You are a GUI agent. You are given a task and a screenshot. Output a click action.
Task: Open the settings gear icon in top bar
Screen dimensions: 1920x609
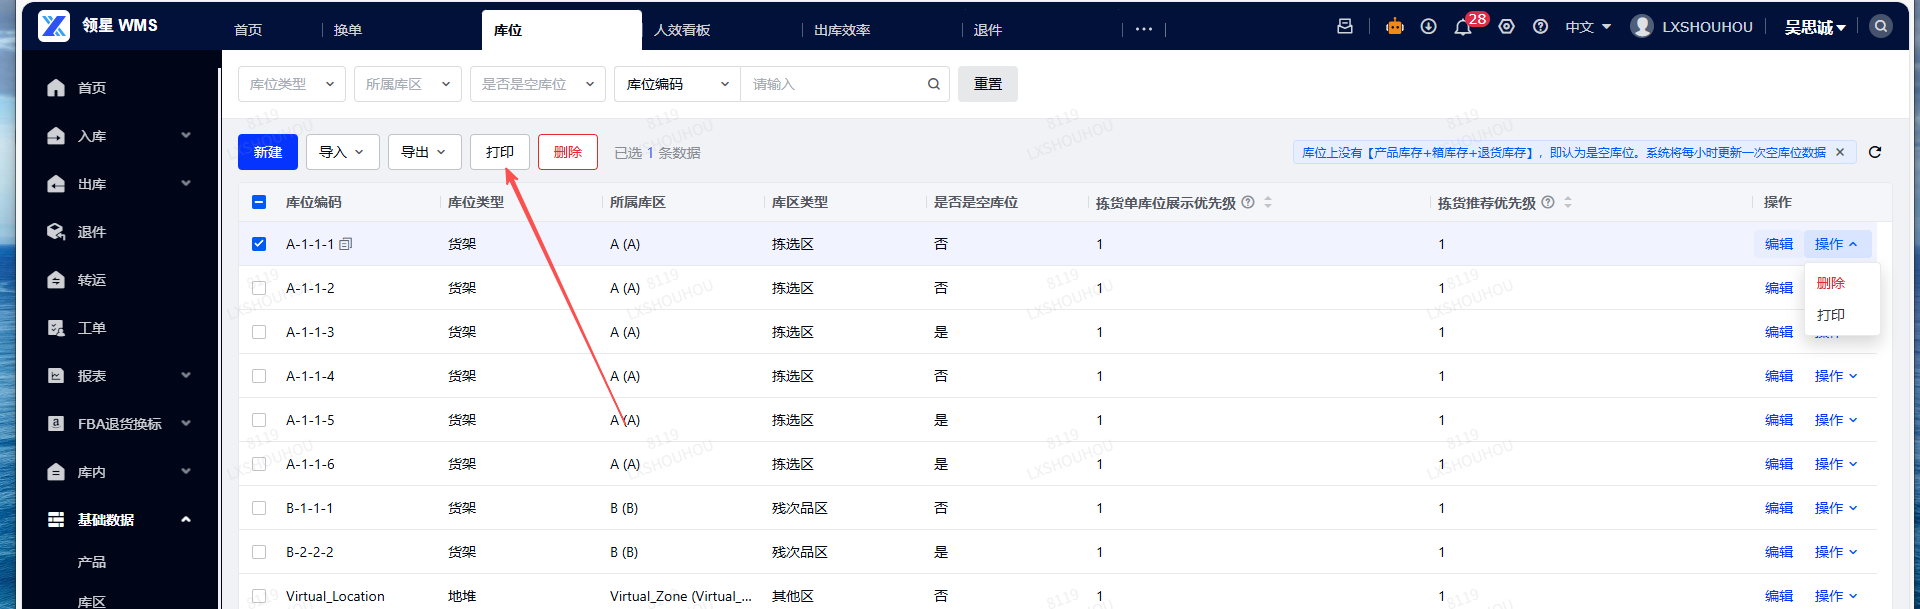[x=1507, y=27]
